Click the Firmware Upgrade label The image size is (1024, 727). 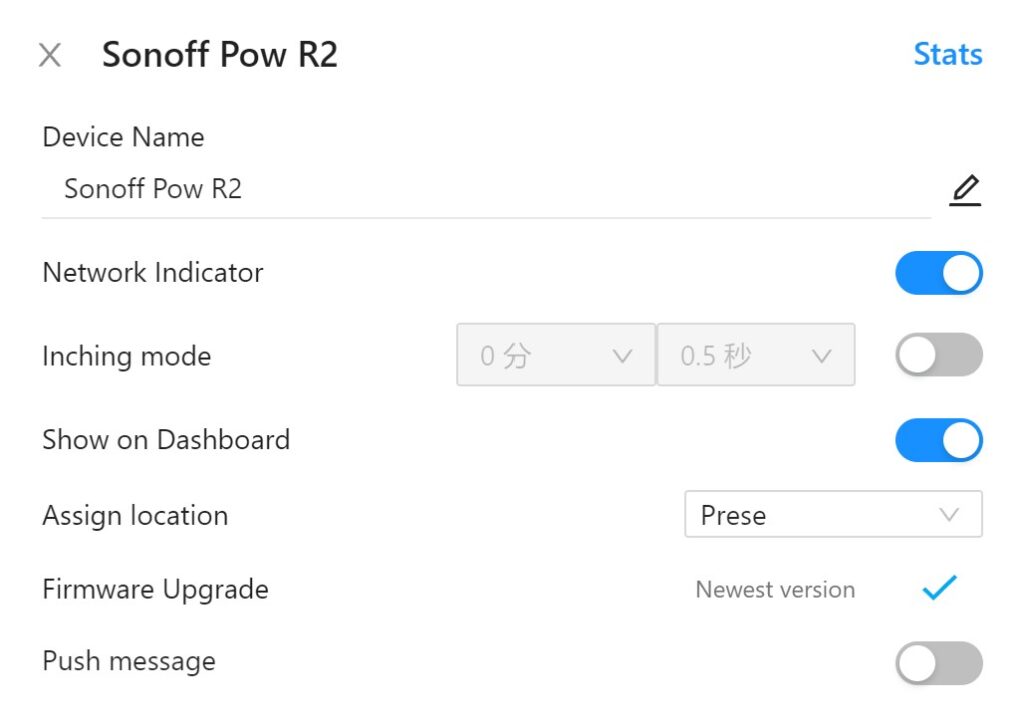[155, 590]
